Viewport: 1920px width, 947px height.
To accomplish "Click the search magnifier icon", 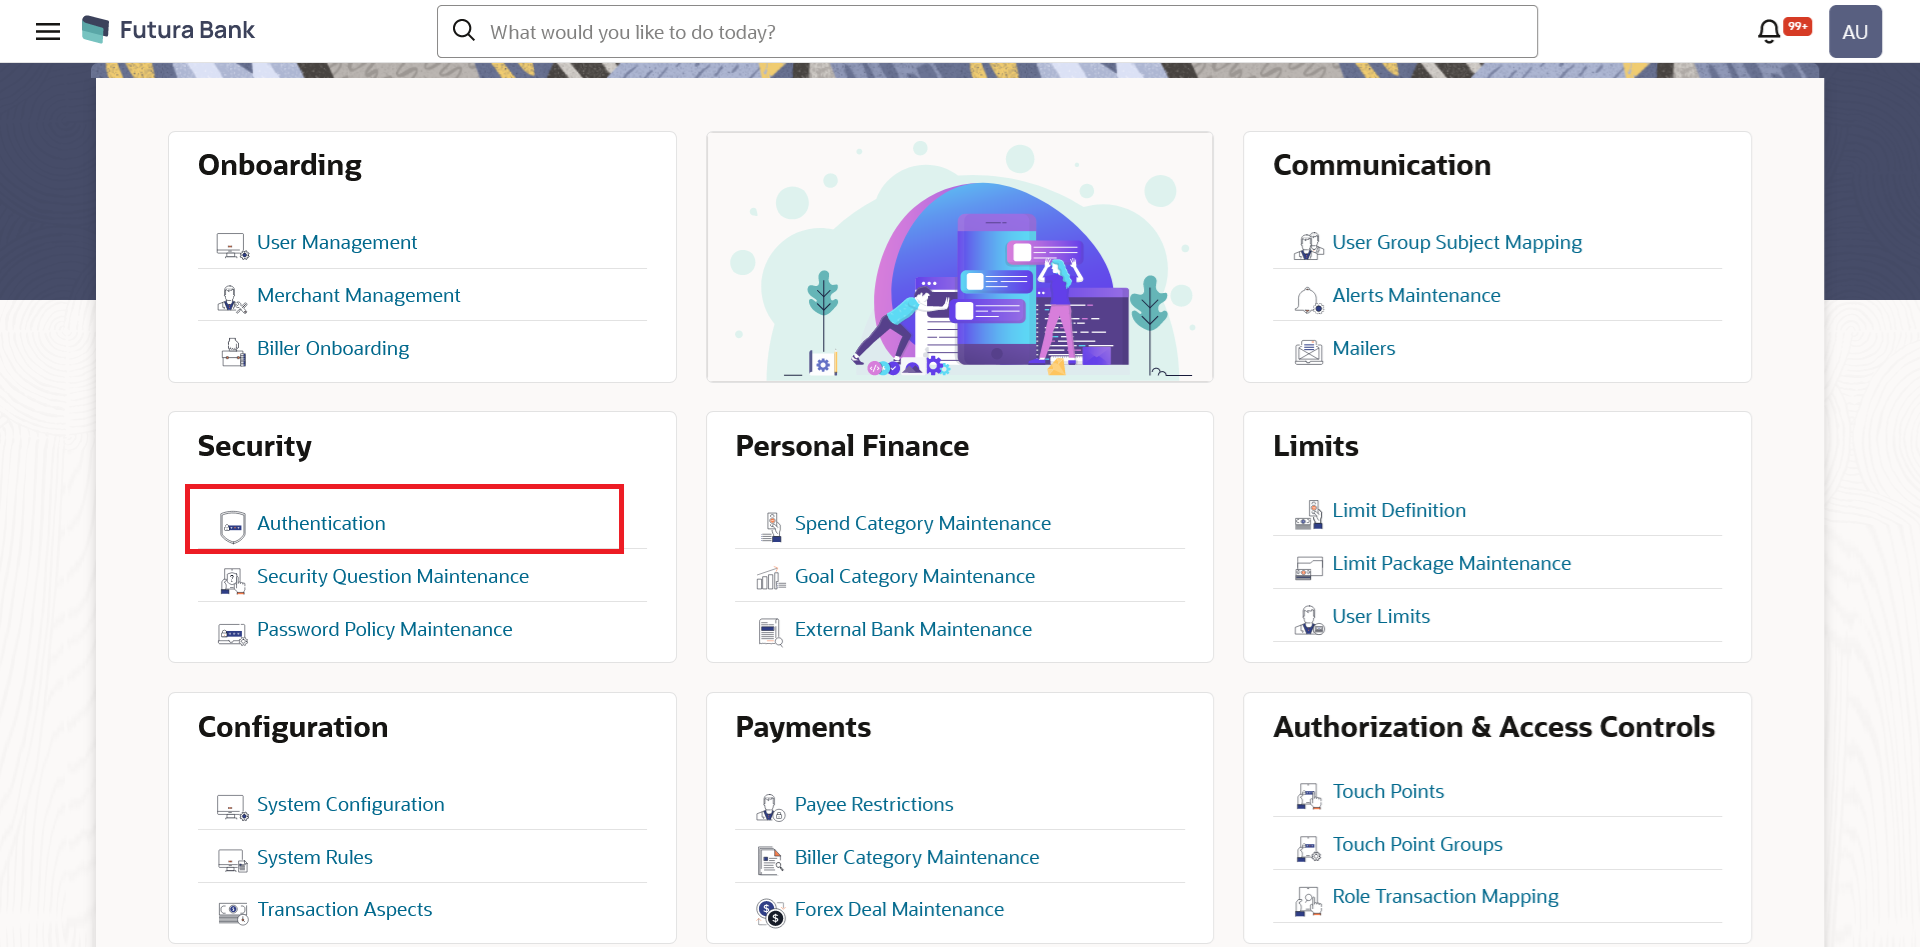I will [x=464, y=30].
